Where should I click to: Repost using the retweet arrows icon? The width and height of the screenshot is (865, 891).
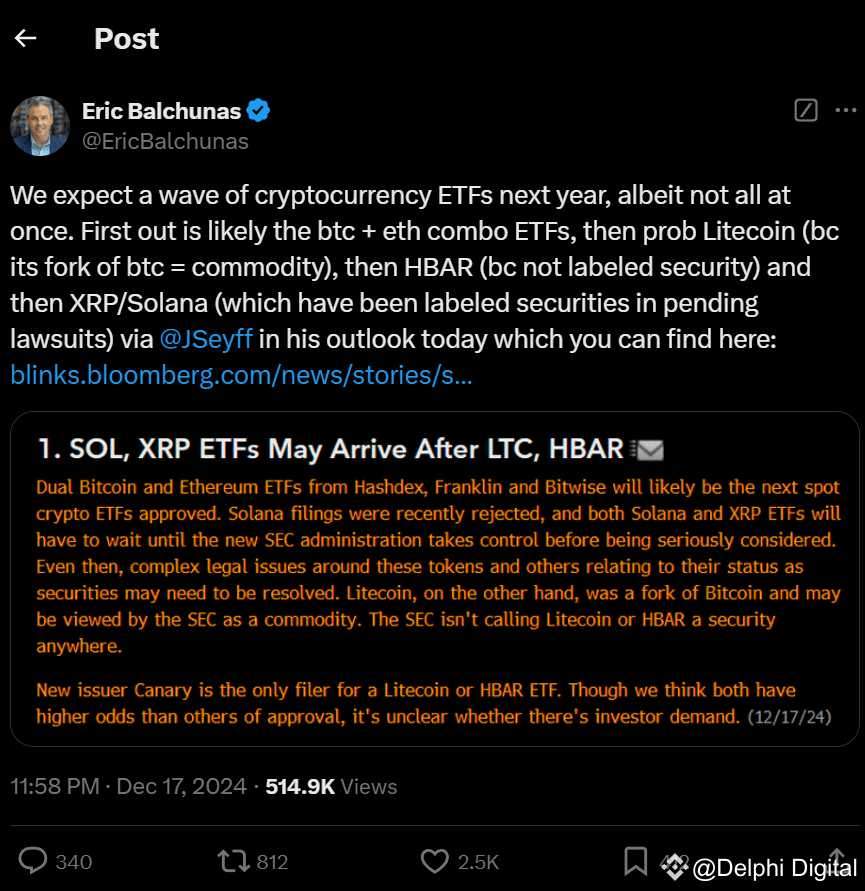(x=231, y=861)
